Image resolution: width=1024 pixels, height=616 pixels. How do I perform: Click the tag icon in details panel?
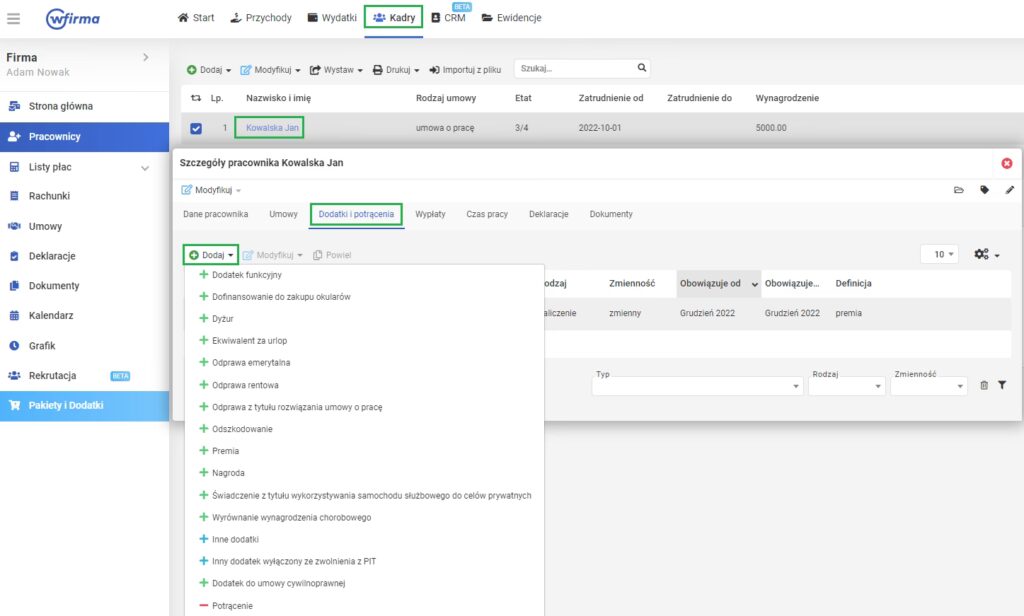[x=984, y=190]
